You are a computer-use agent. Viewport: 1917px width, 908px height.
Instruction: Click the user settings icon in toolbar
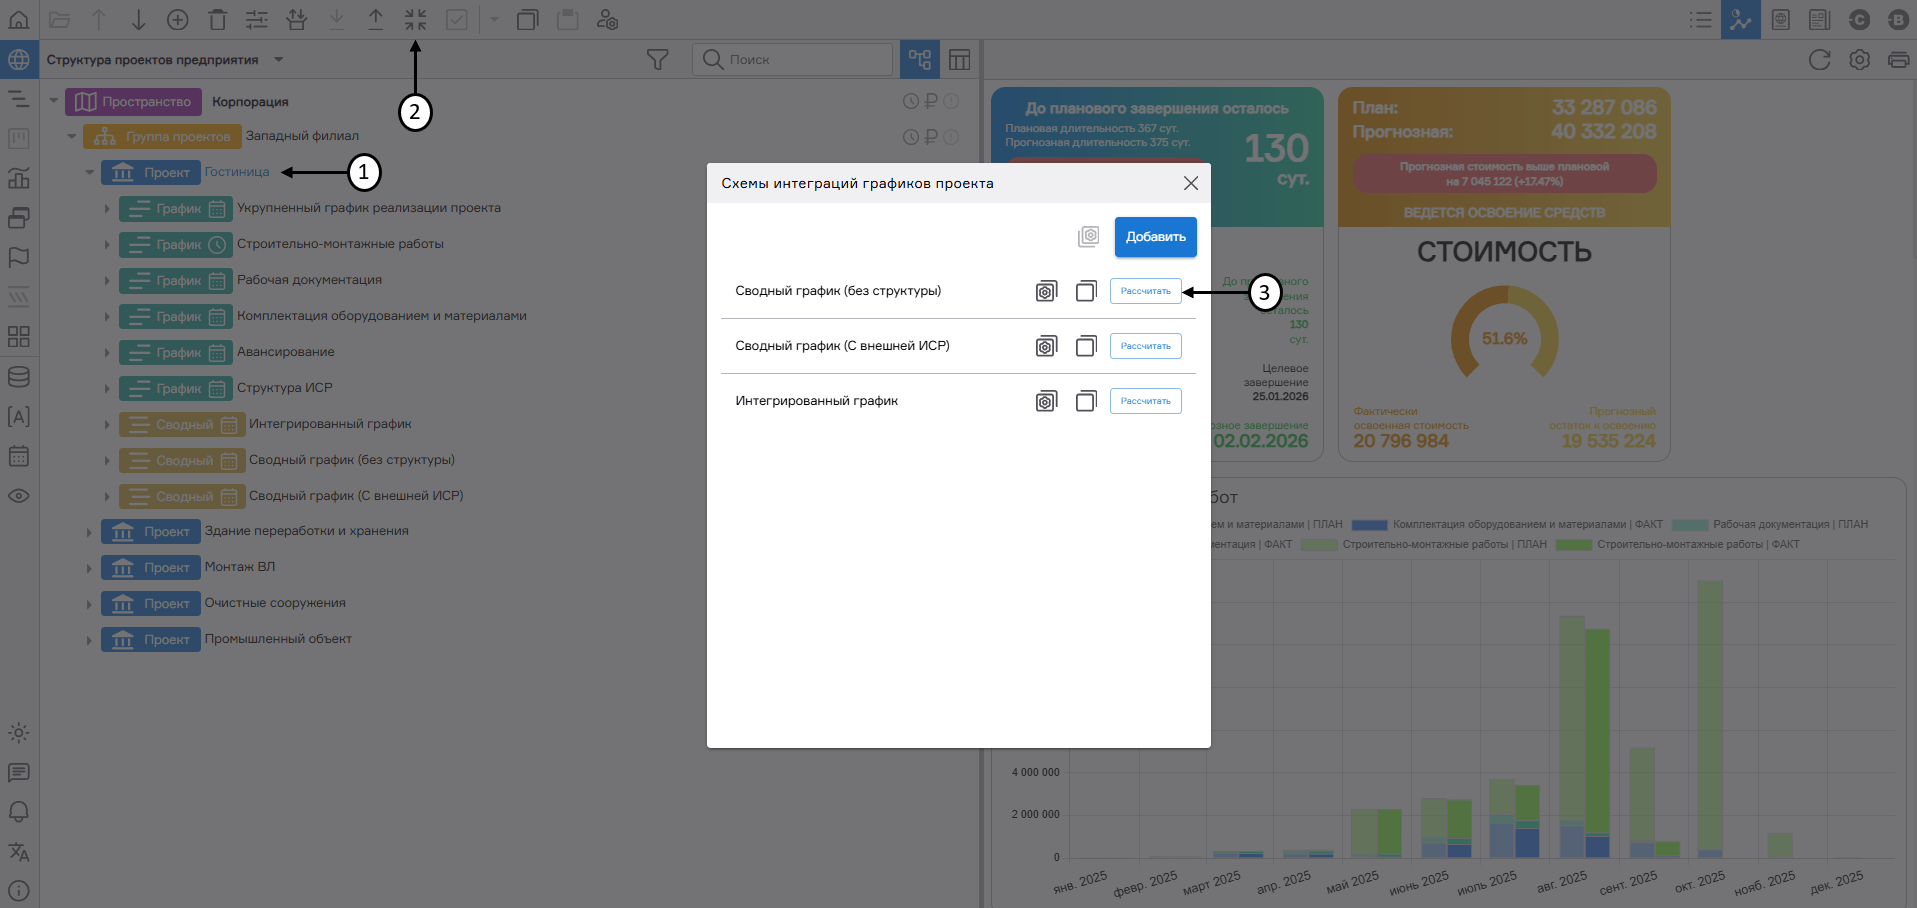(607, 19)
